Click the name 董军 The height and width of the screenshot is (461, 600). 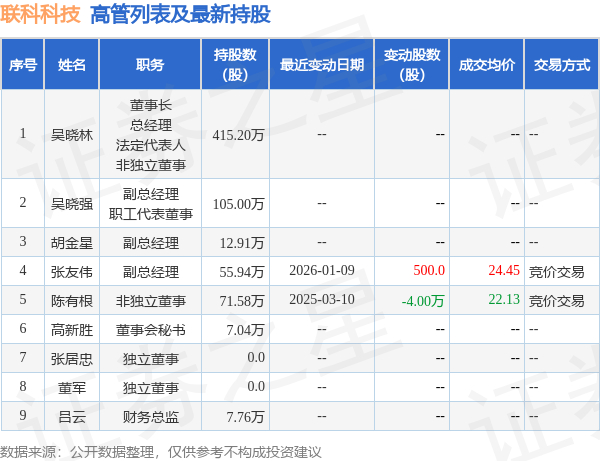pos(72,388)
